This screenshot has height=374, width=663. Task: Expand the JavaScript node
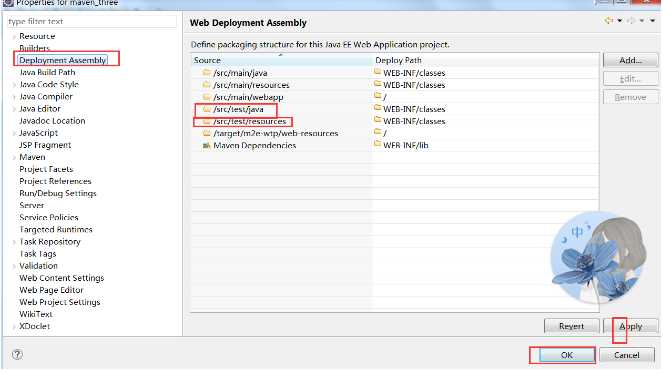14,133
